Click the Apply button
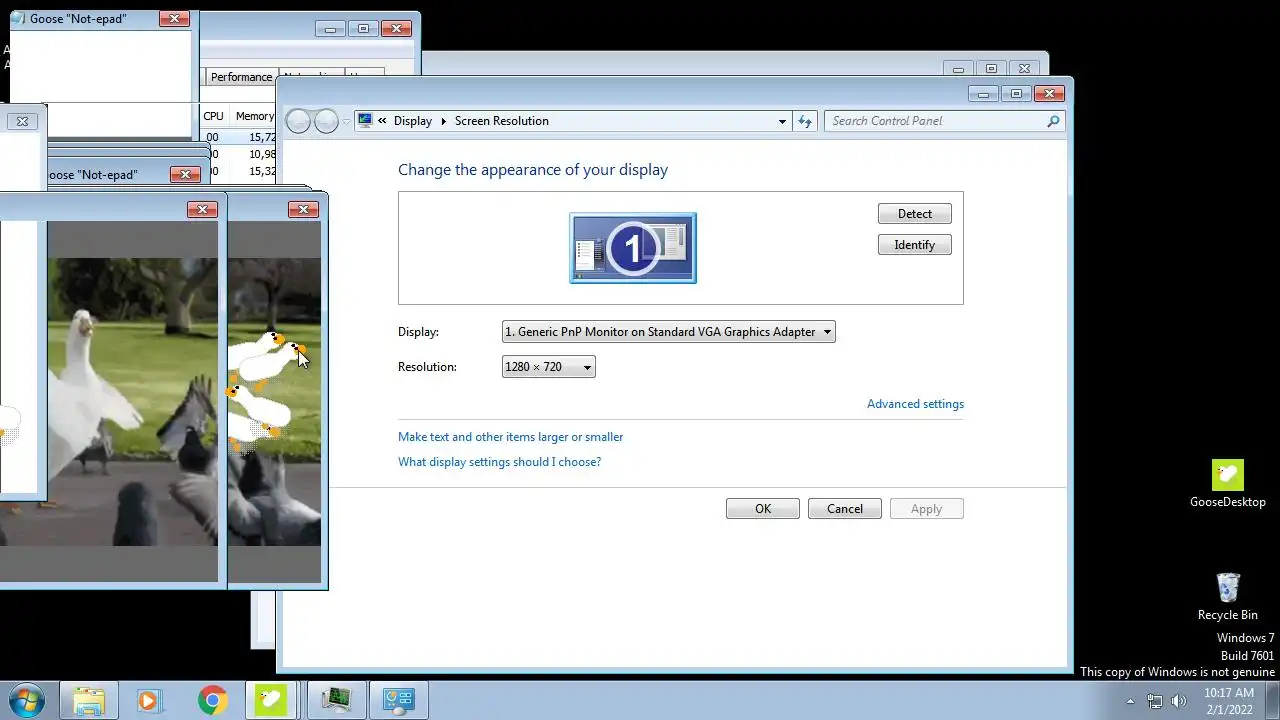The height and width of the screenshot is (720, 1280). [x=927, y=509]
